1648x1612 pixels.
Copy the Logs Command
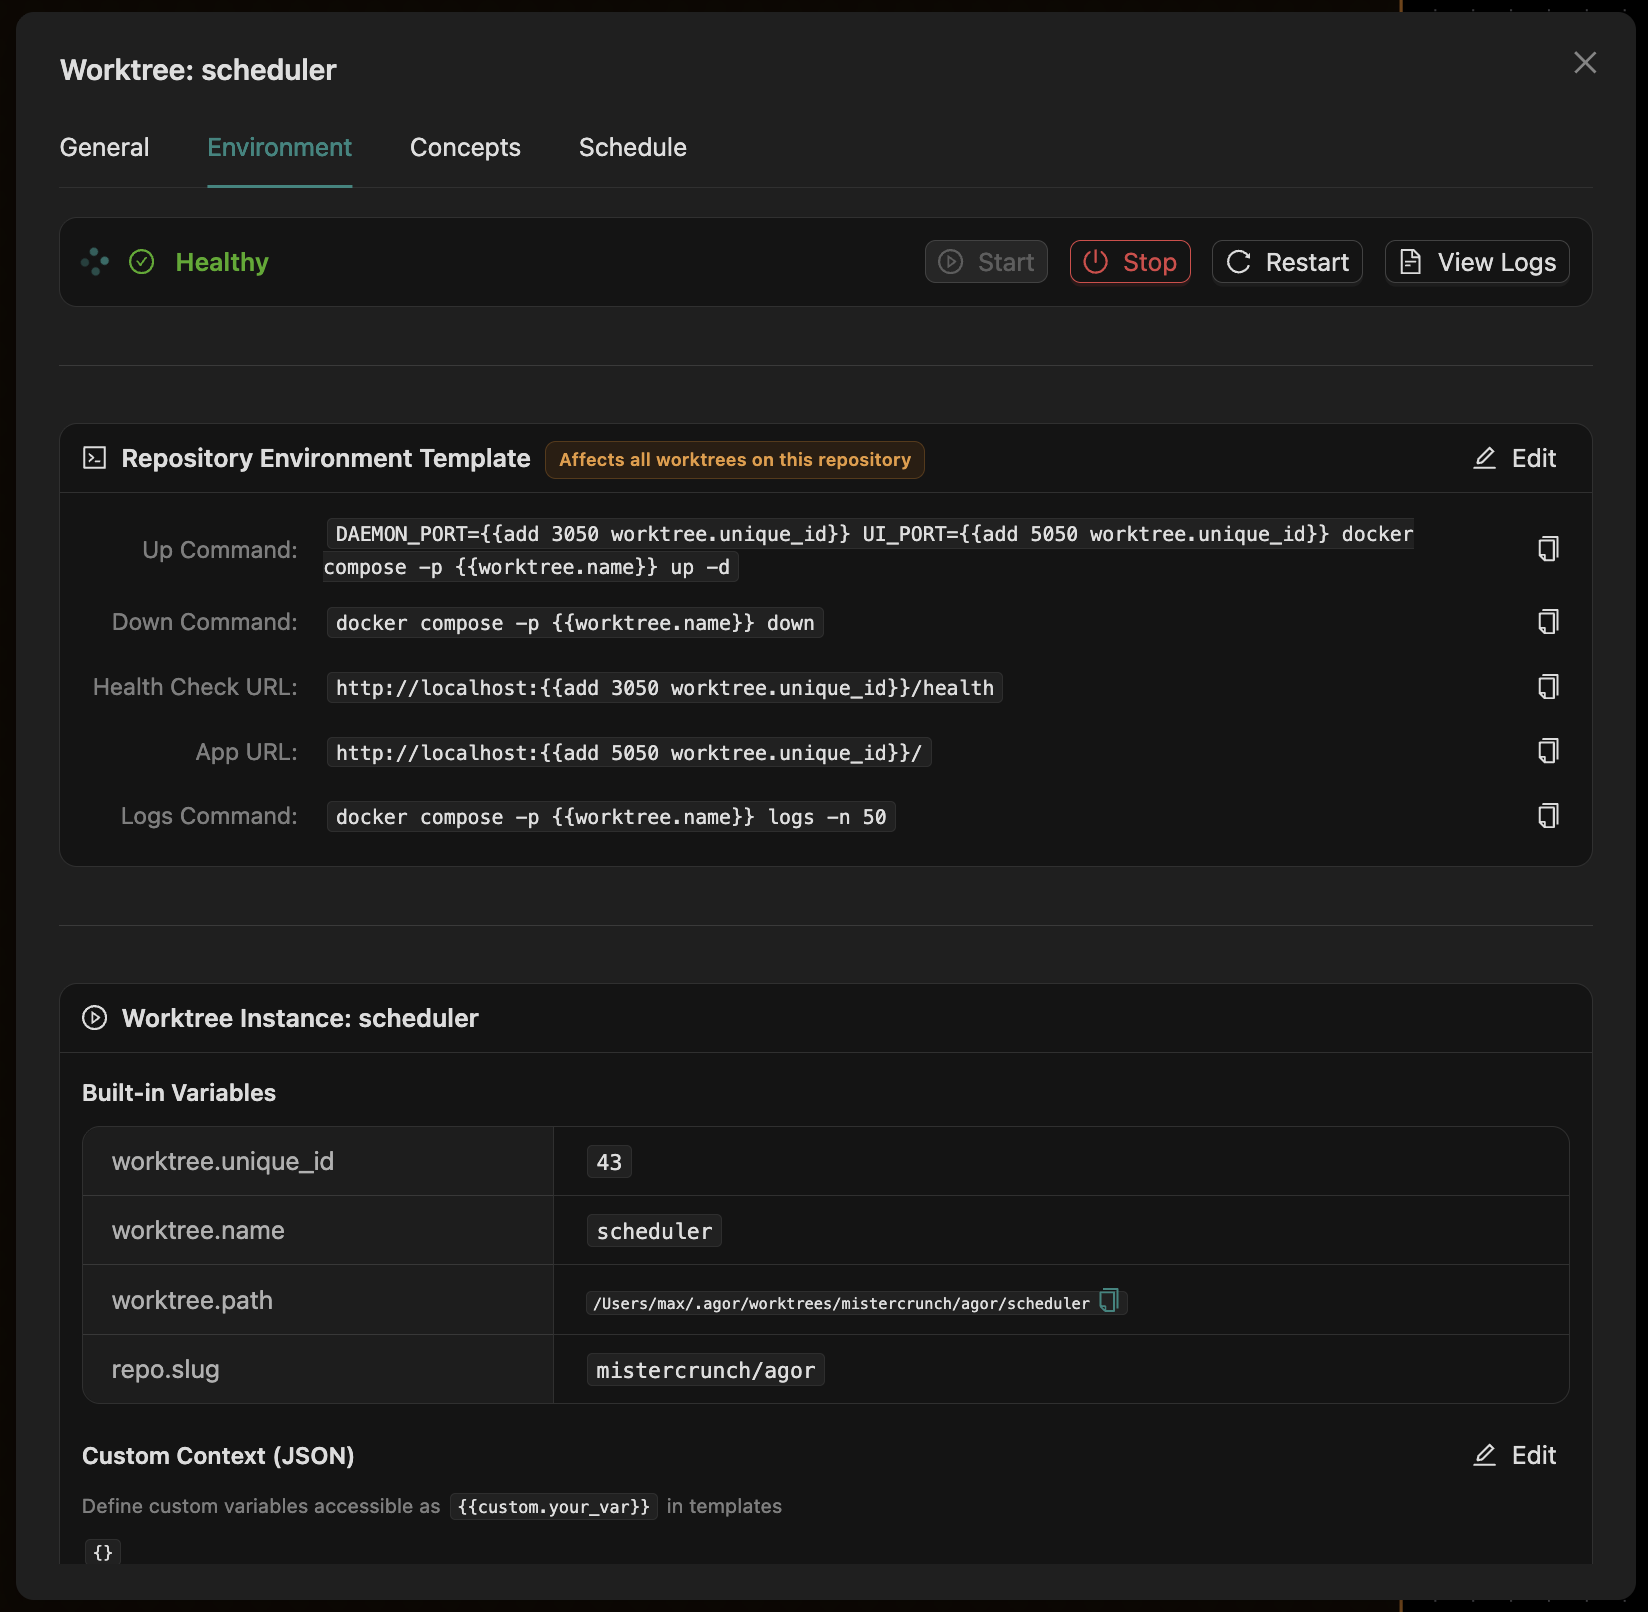coord(1547,815)
